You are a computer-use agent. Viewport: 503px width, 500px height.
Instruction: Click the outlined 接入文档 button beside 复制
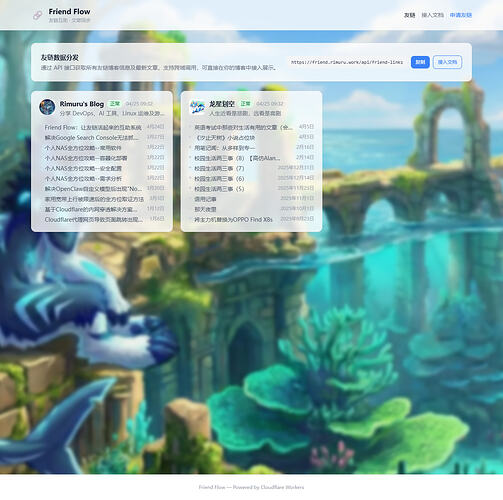tap(447, 62)
